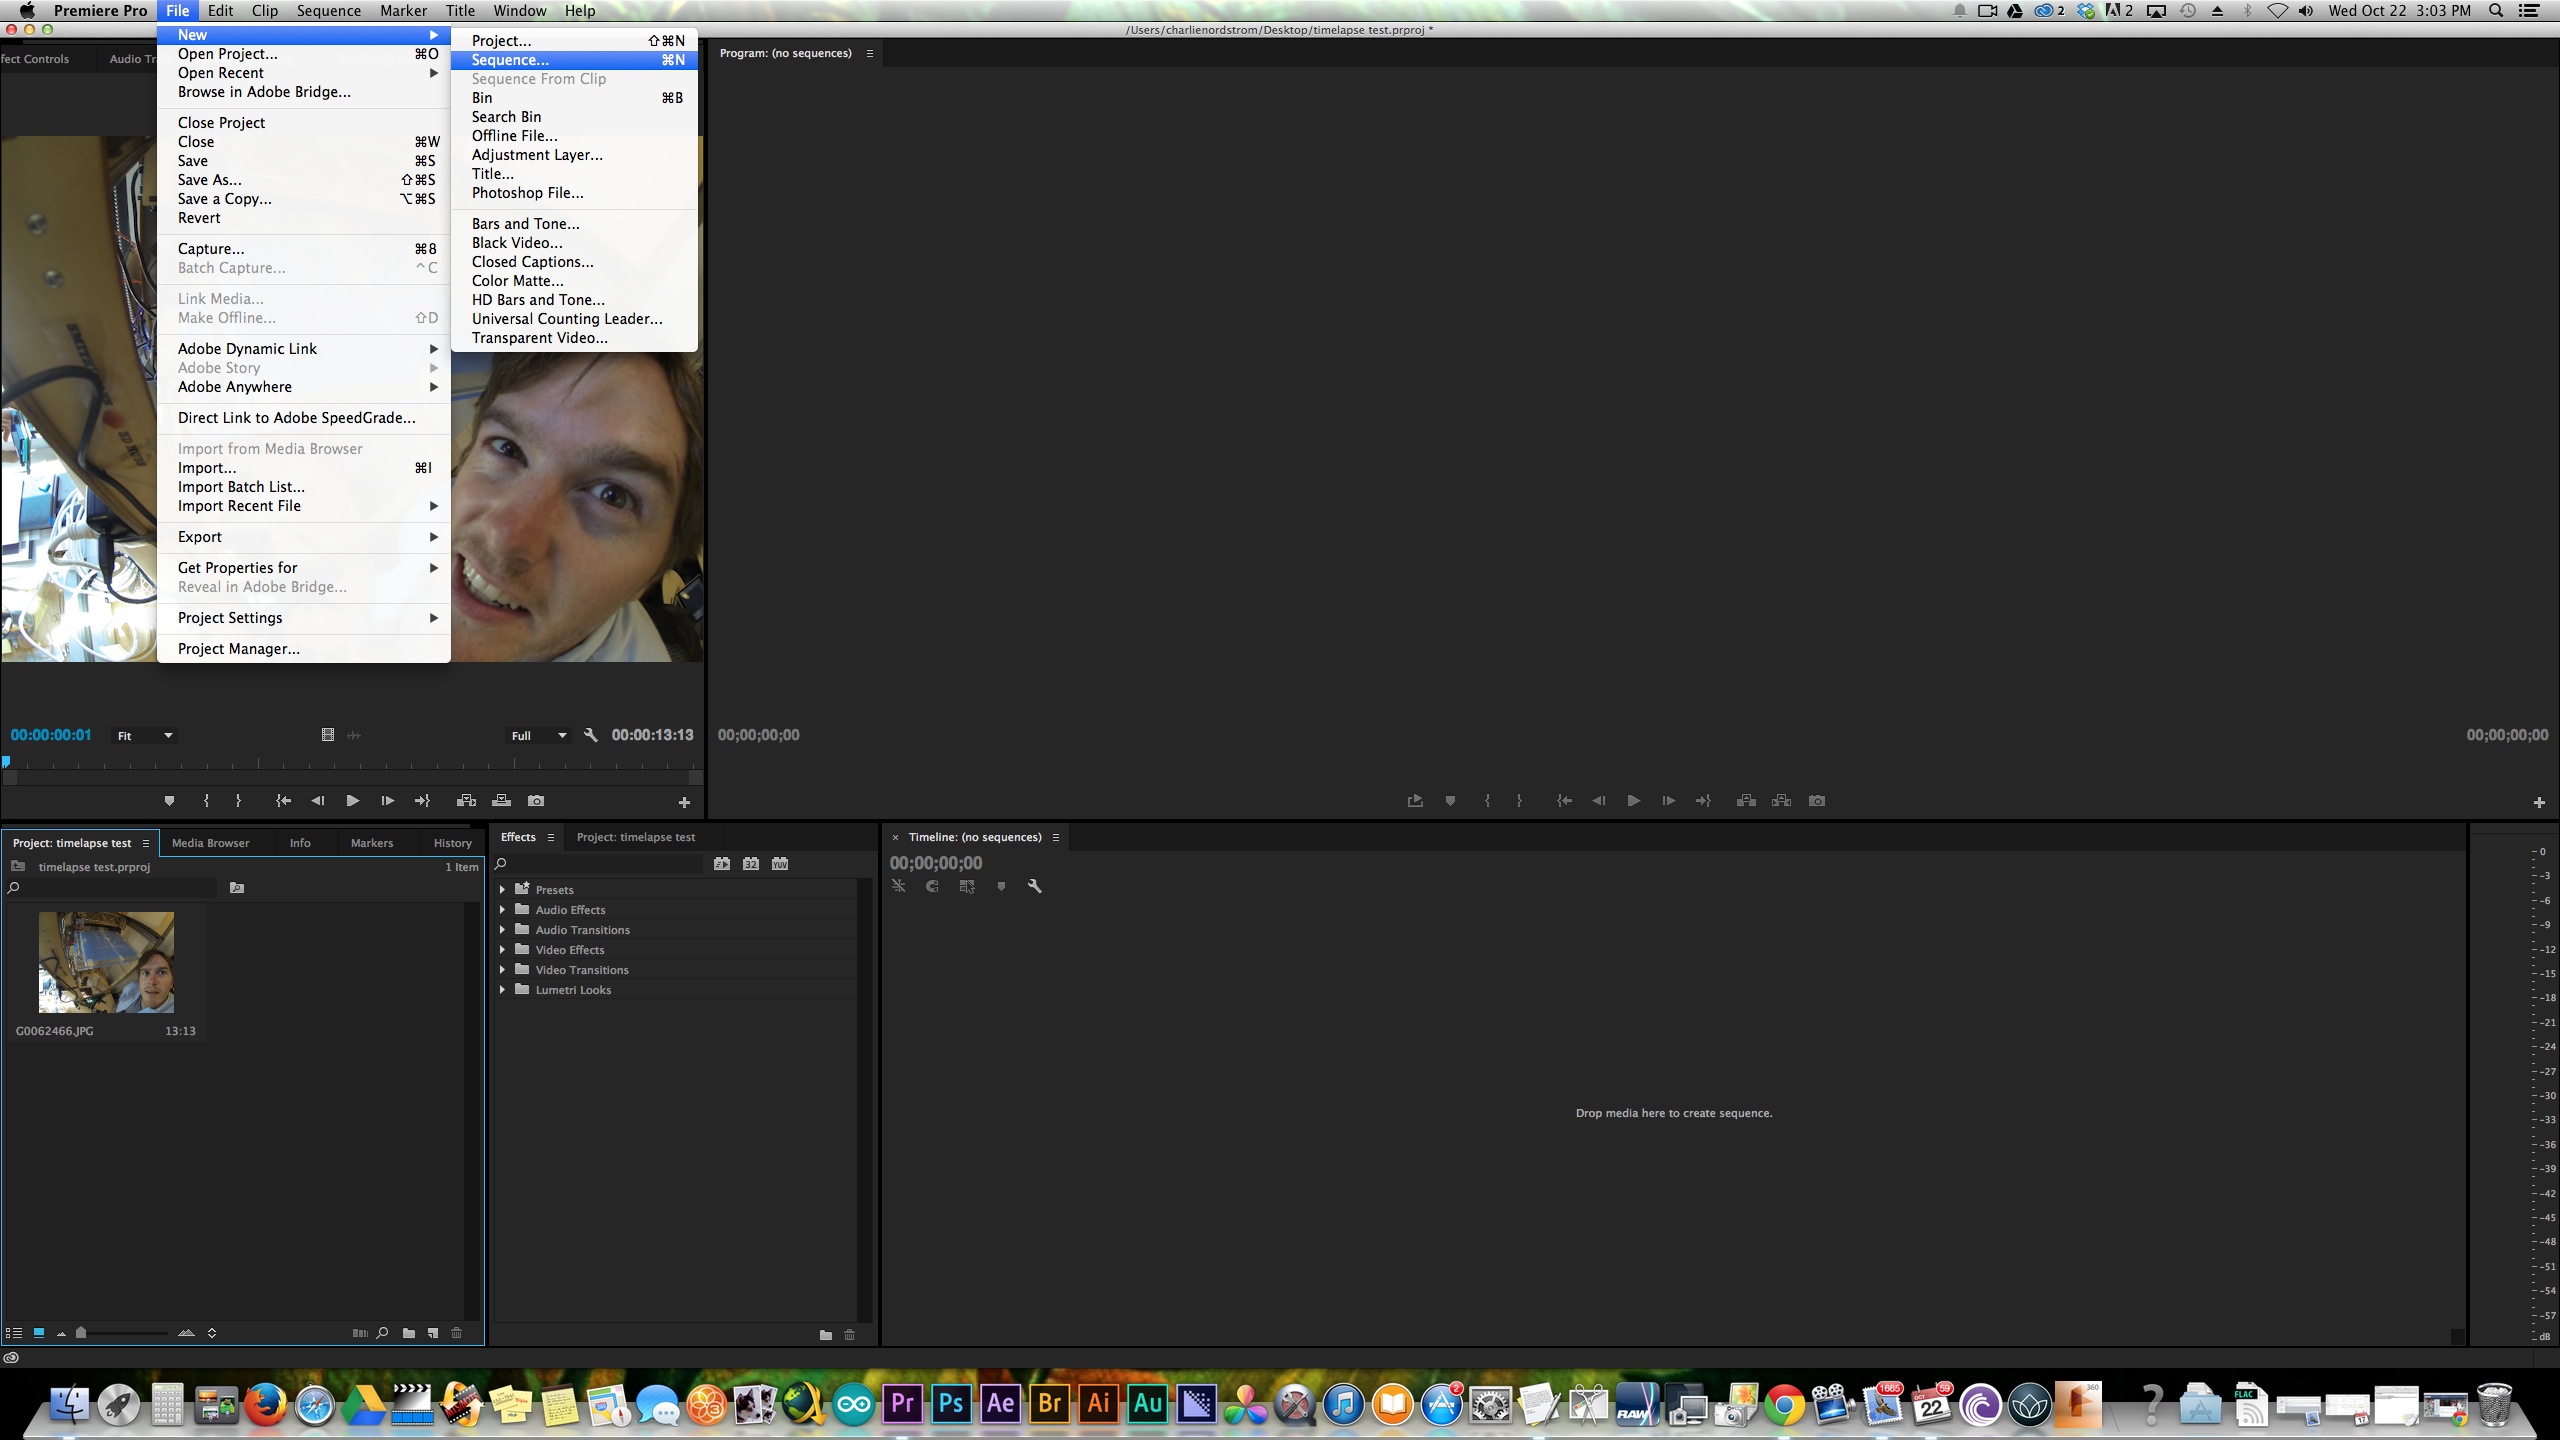Create New Bin in Project panel
This screenshot has width=2560, height=1440.
[x=409, y=1333]
